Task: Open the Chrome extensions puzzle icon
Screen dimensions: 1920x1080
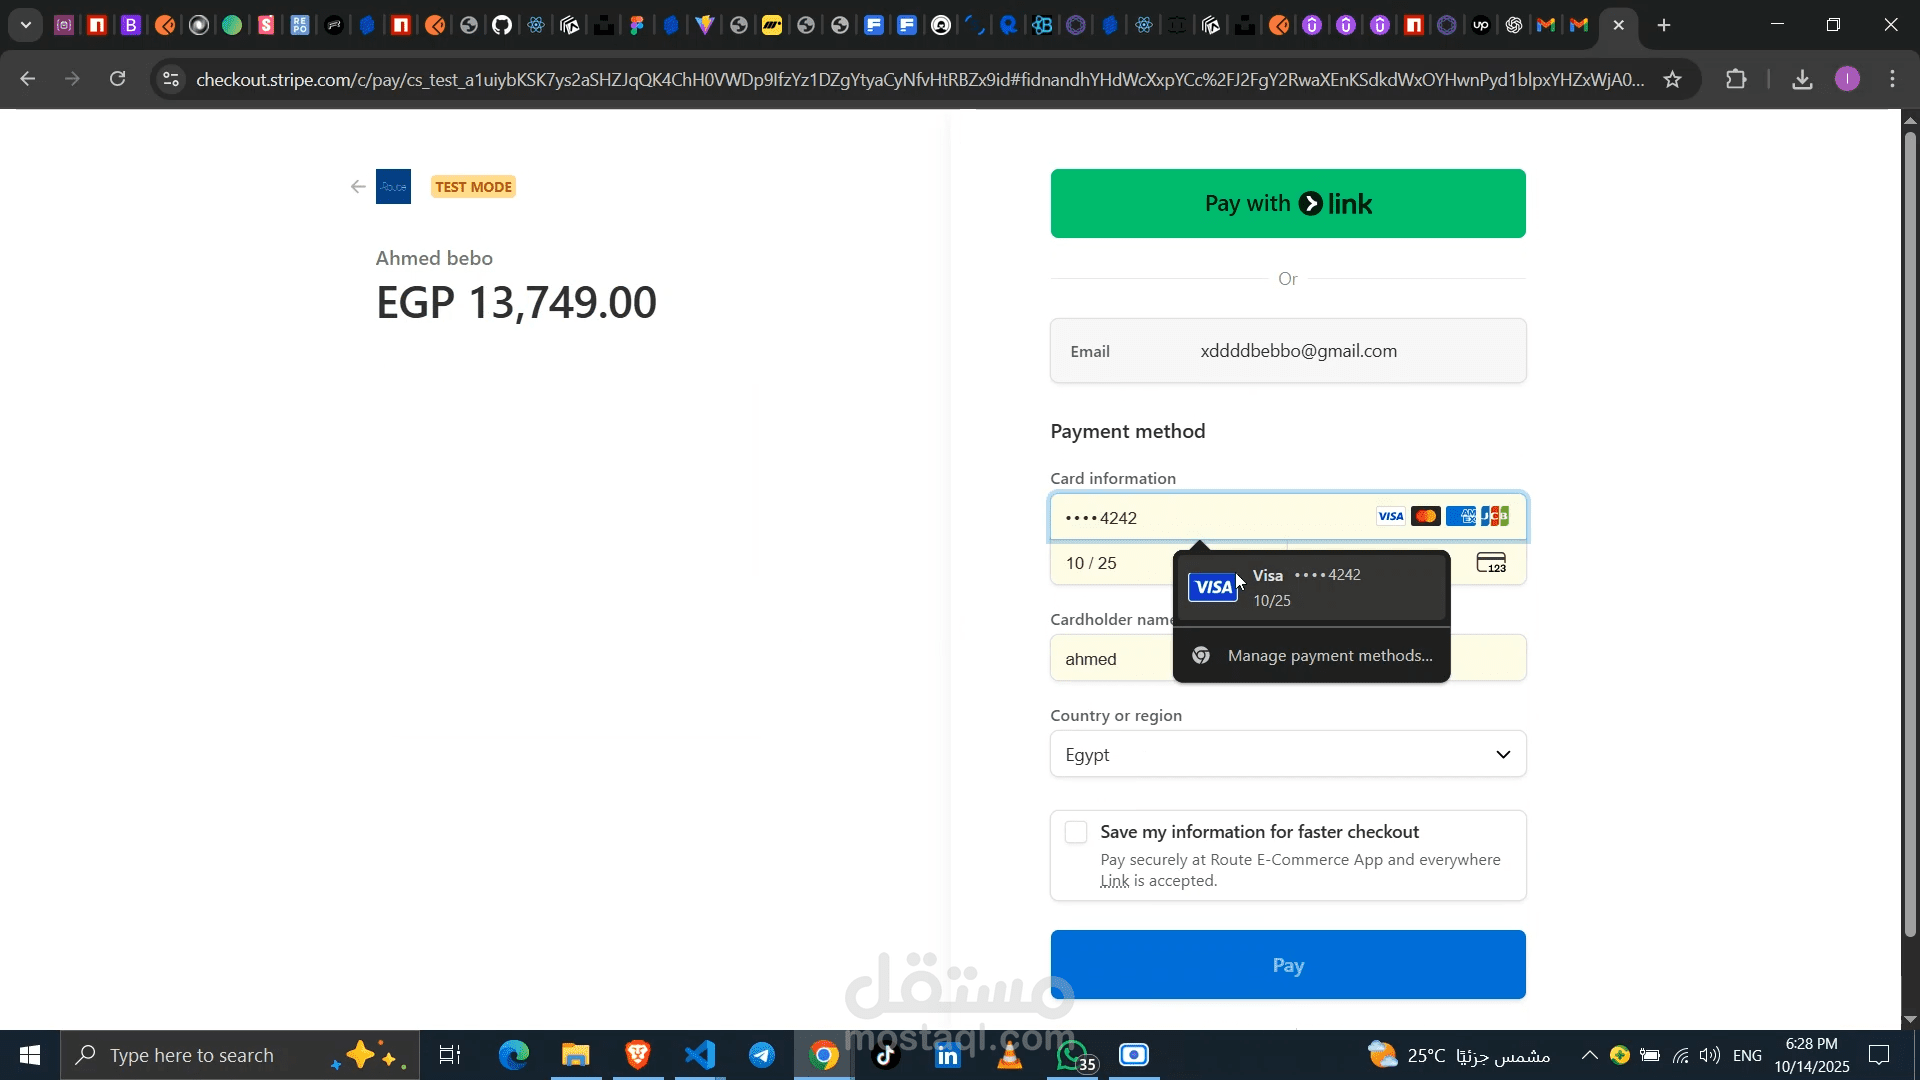Action: [1736, 79]
